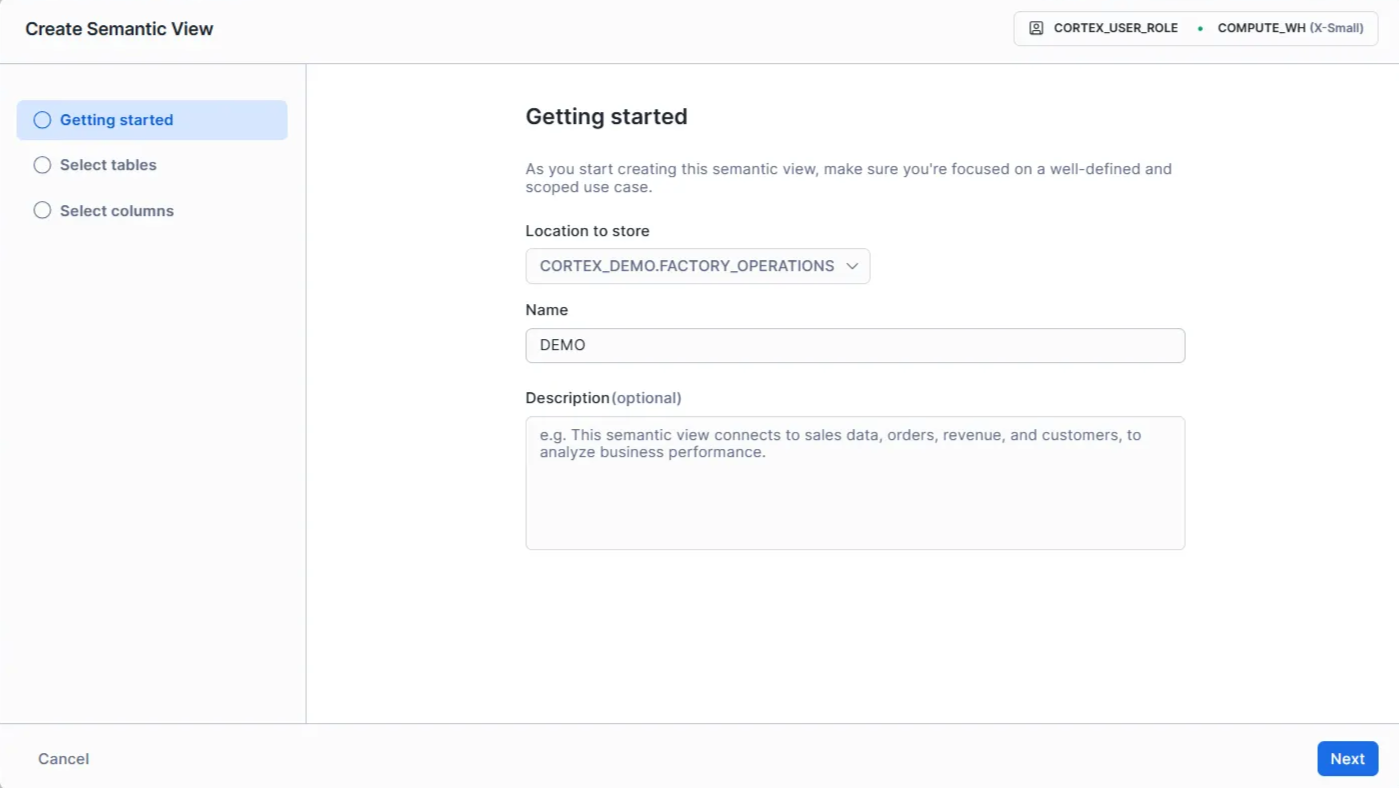Open the COMPUTE_WH (X-Small) warehouse selector

(x=1290, y=28)
